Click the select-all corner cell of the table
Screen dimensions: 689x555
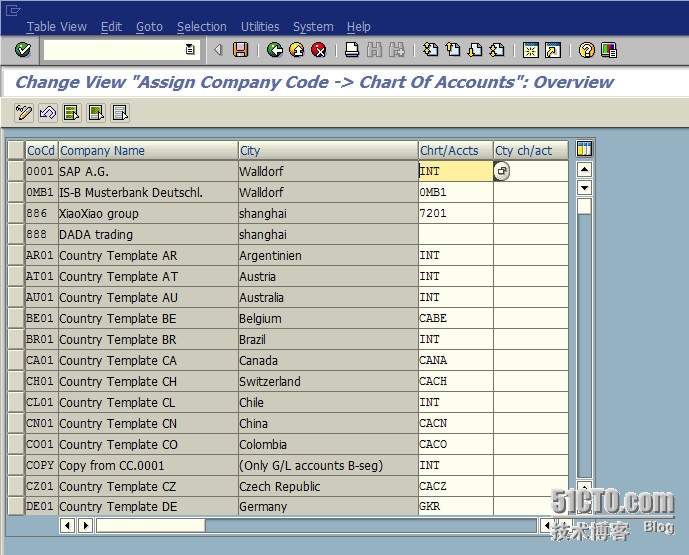(16, 150)
